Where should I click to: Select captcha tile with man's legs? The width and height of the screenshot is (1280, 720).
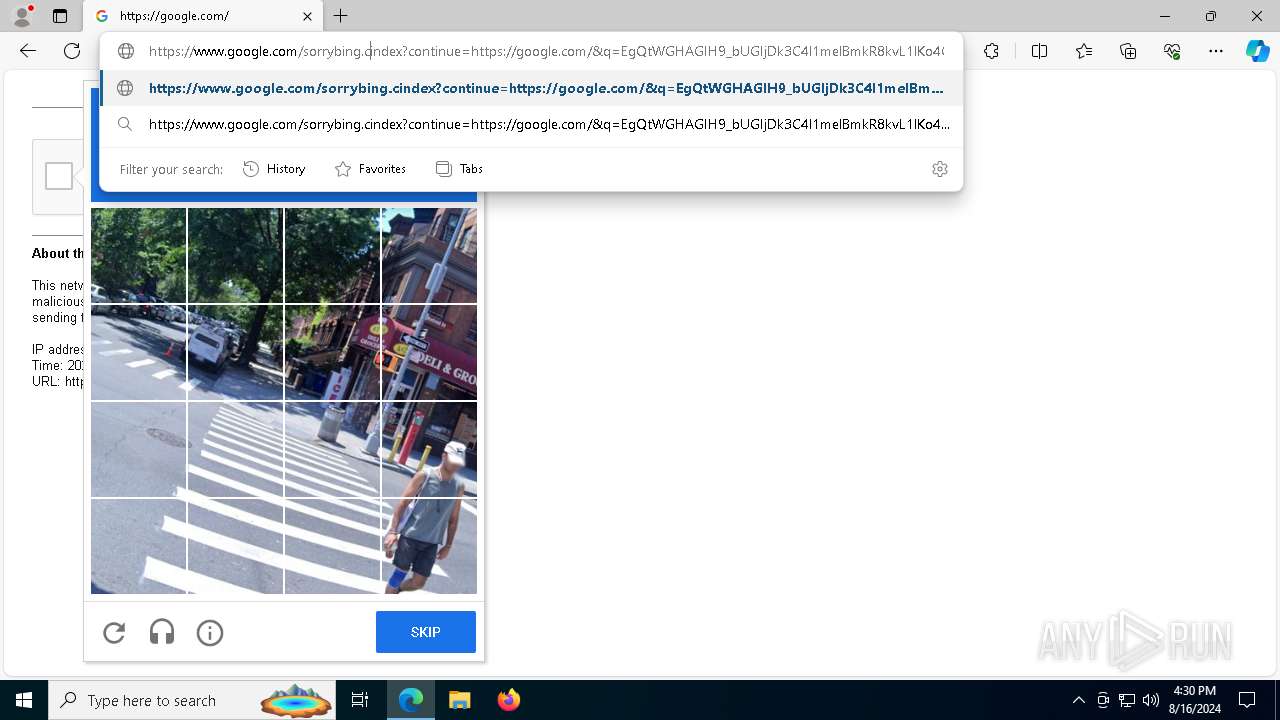[x=429, y=547]
